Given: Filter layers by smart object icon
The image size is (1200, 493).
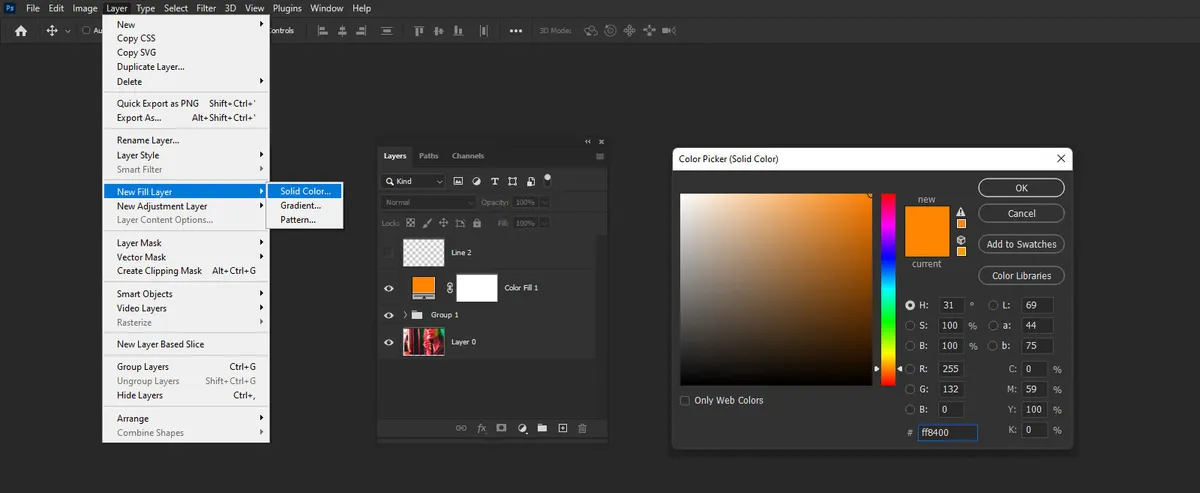Looking at the screenshot, I should (x=530, y=182).
